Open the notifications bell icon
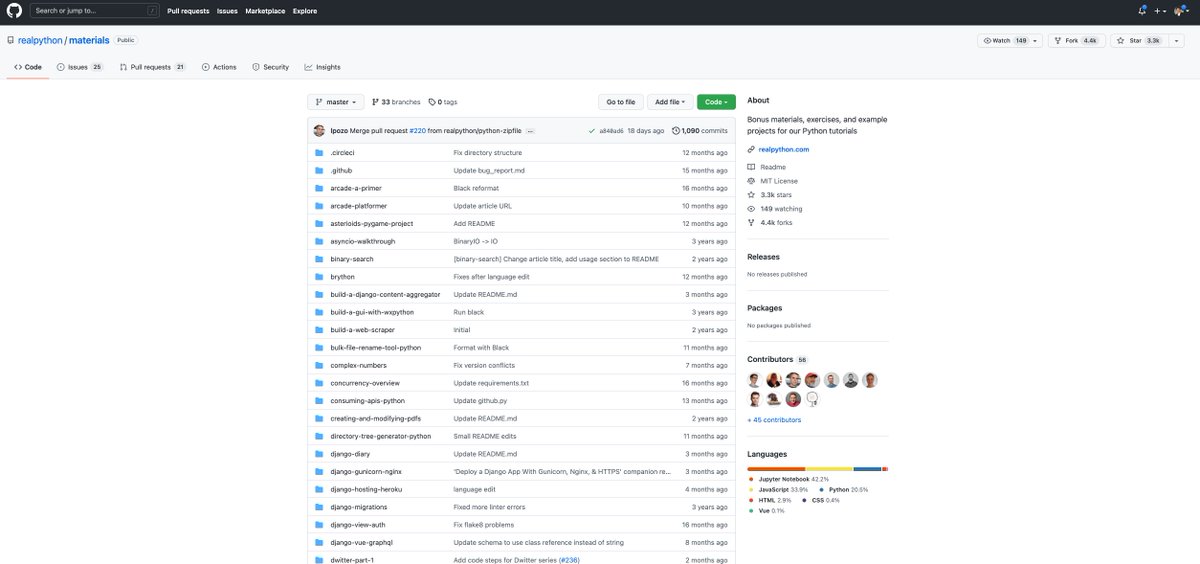The width and height of the screenshot is (1200, 564). (x=1142, y=11)
